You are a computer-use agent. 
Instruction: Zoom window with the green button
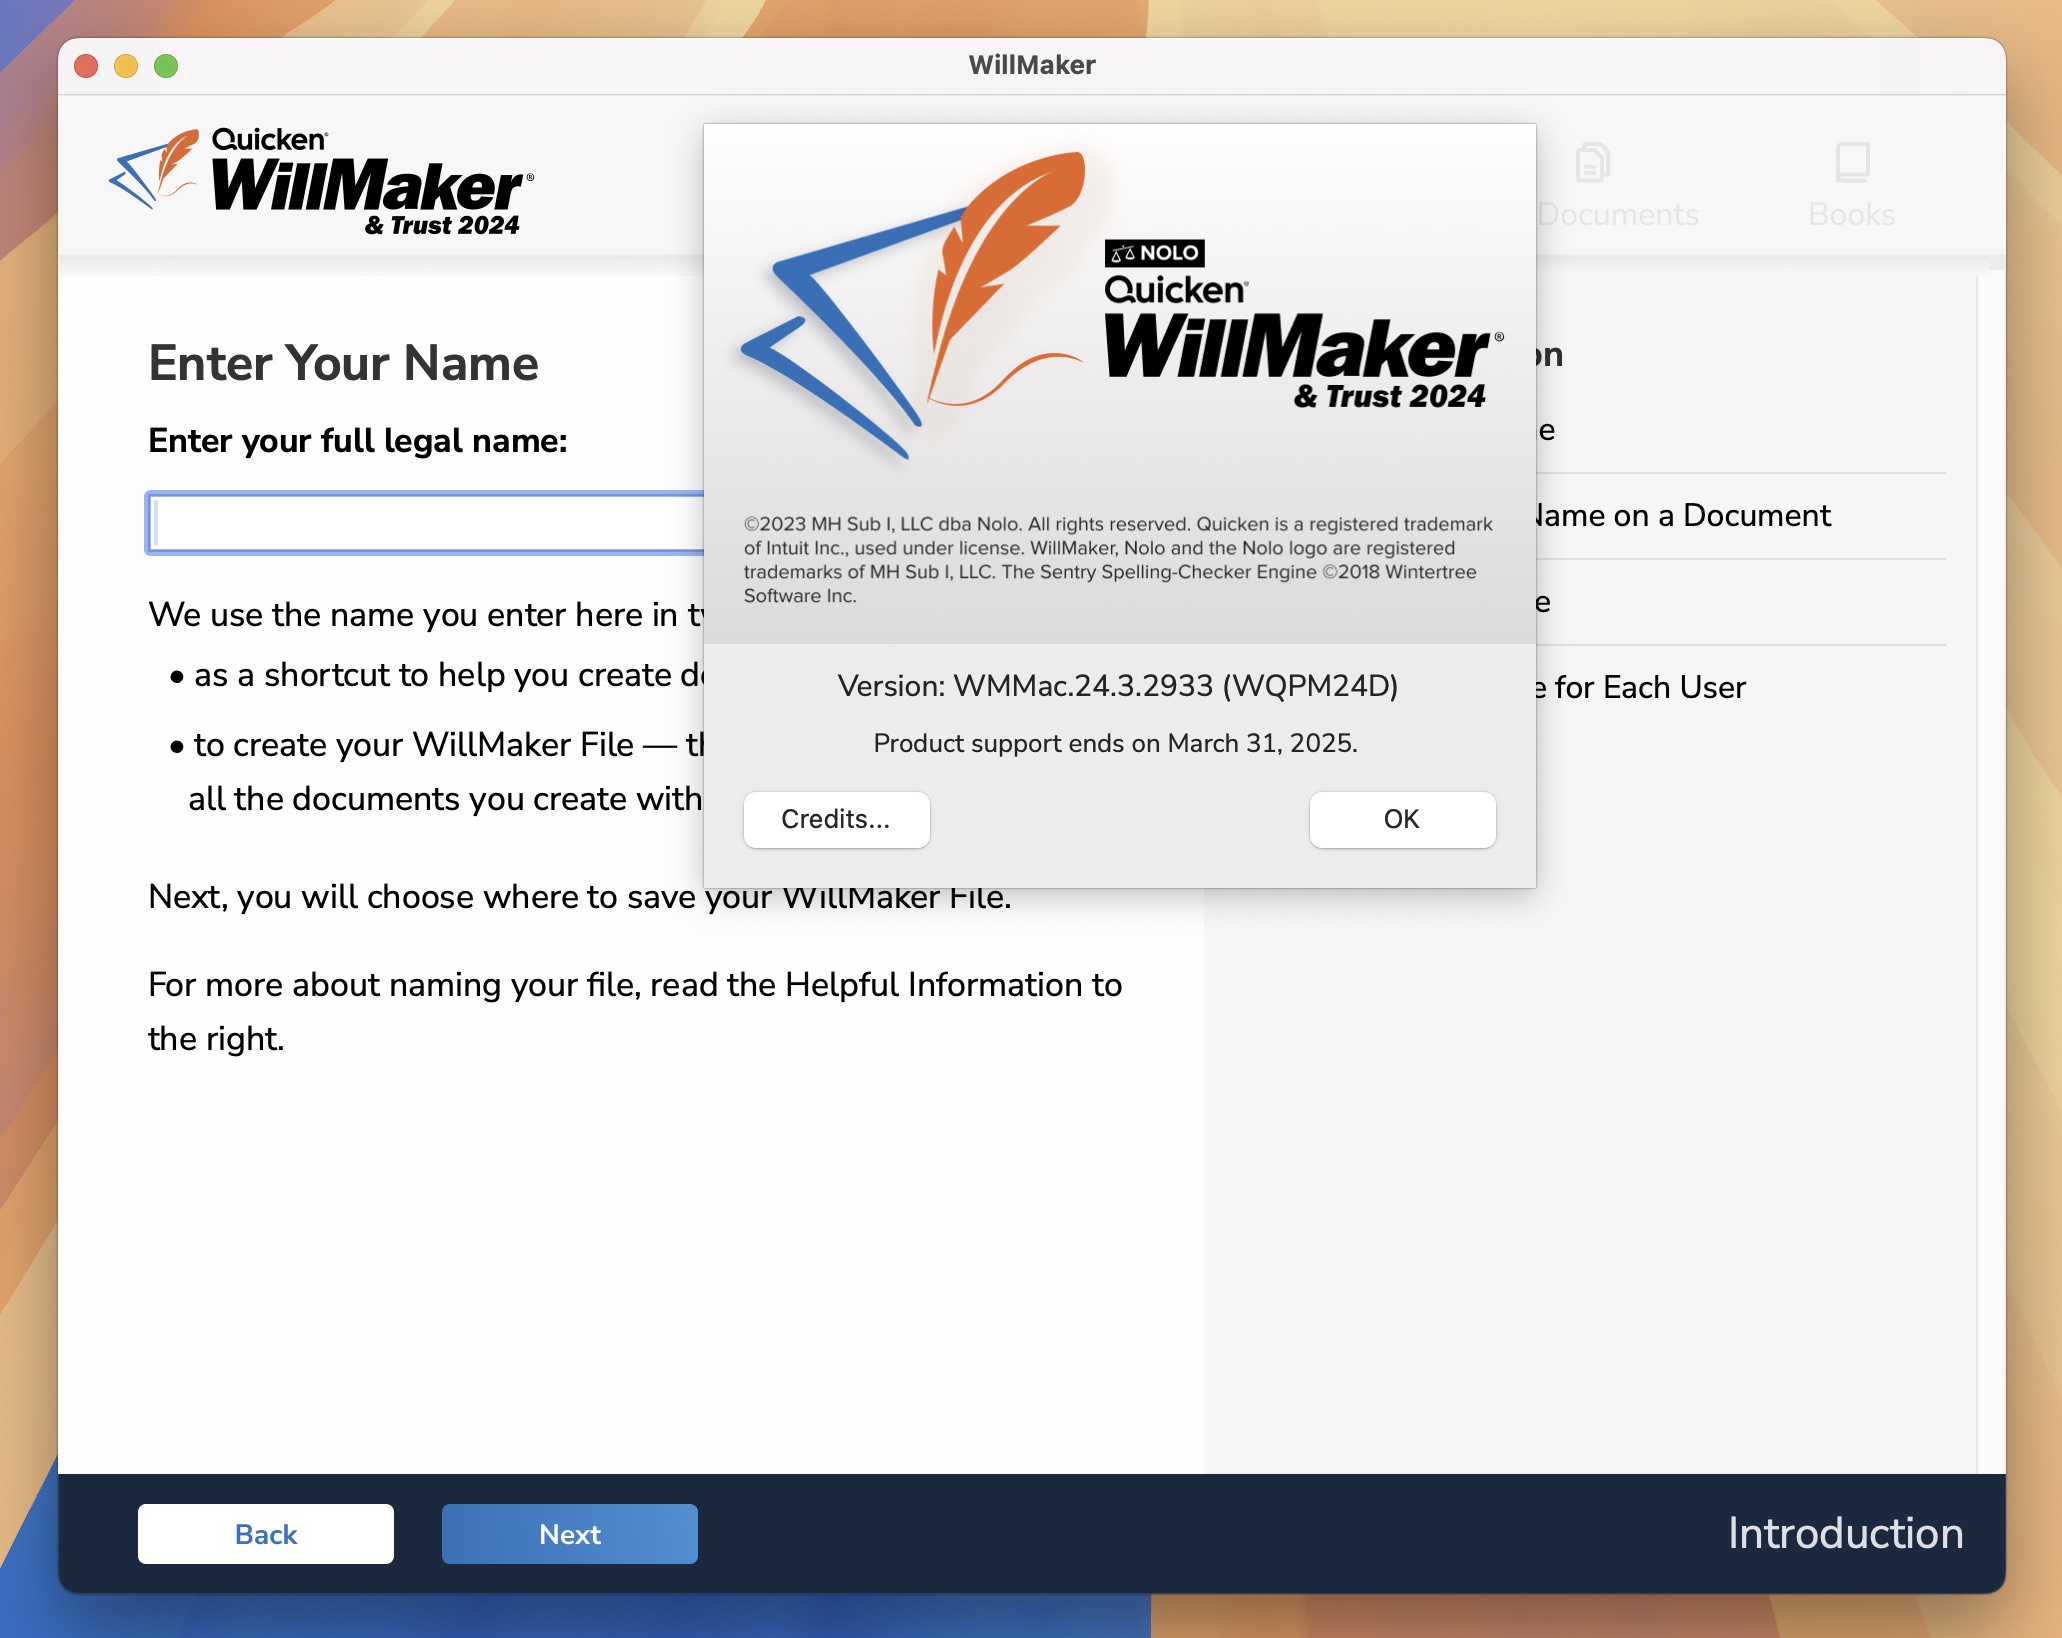166,66
